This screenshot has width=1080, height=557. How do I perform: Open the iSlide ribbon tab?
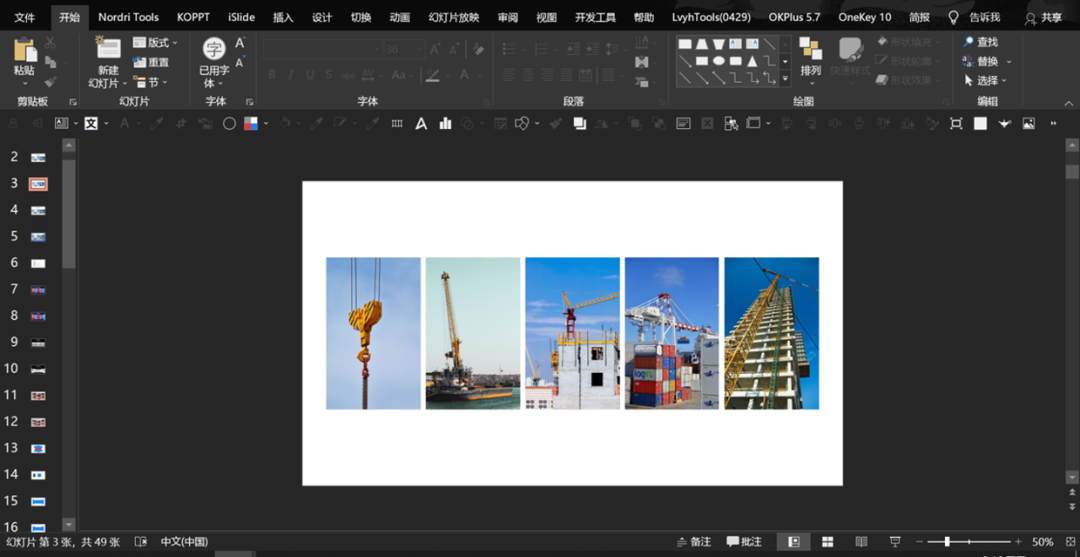[242, 17]
